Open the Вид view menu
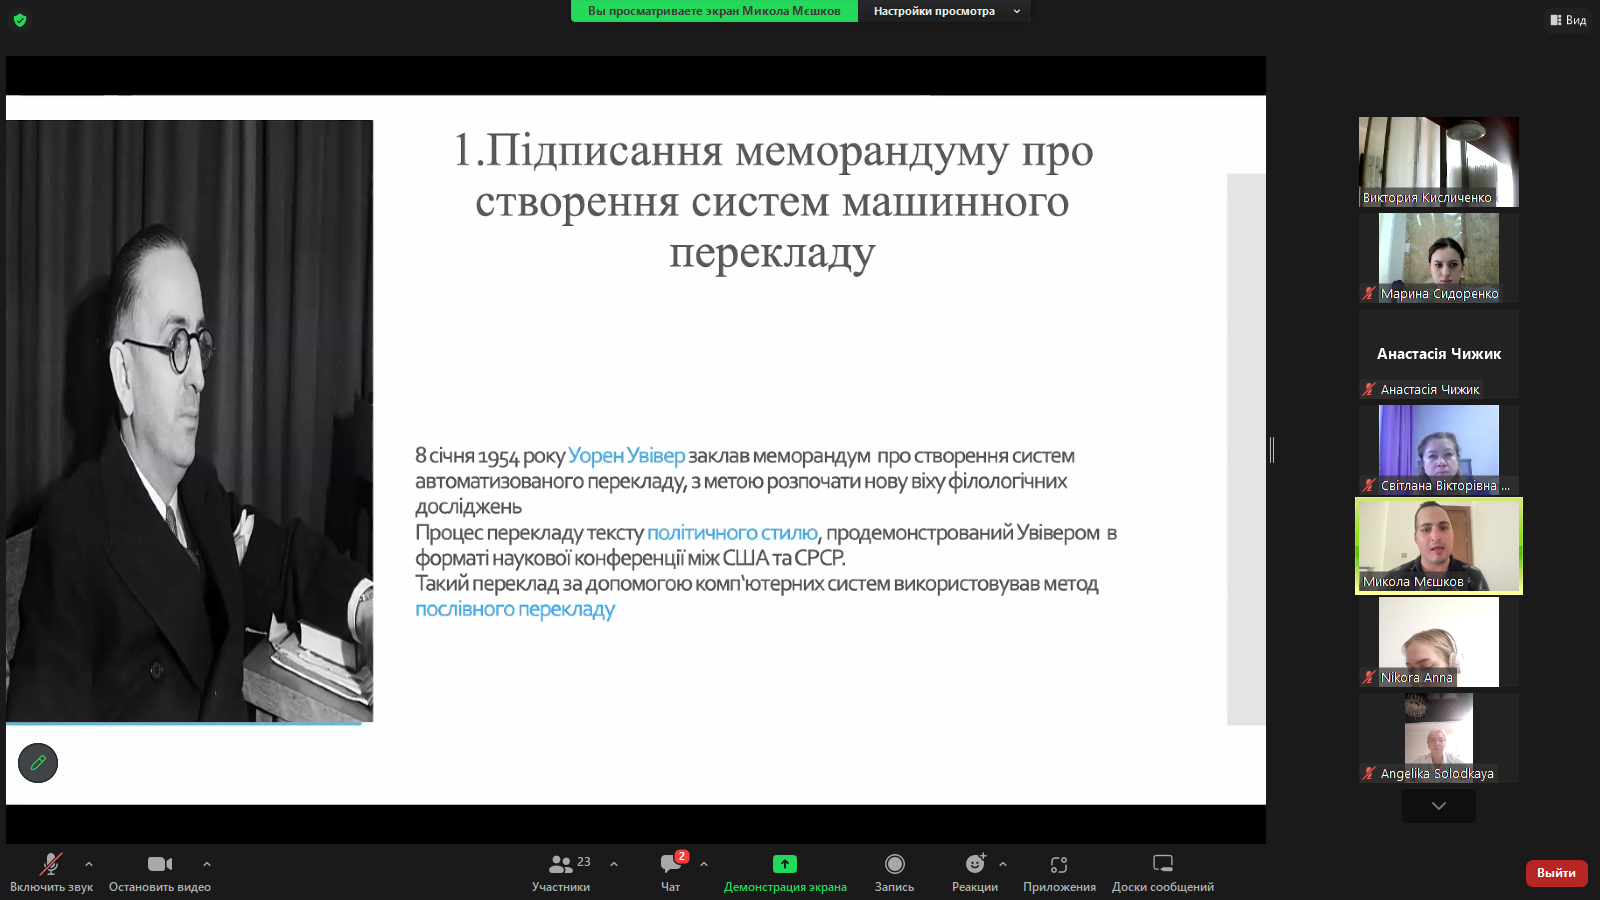 (1568, 20)
